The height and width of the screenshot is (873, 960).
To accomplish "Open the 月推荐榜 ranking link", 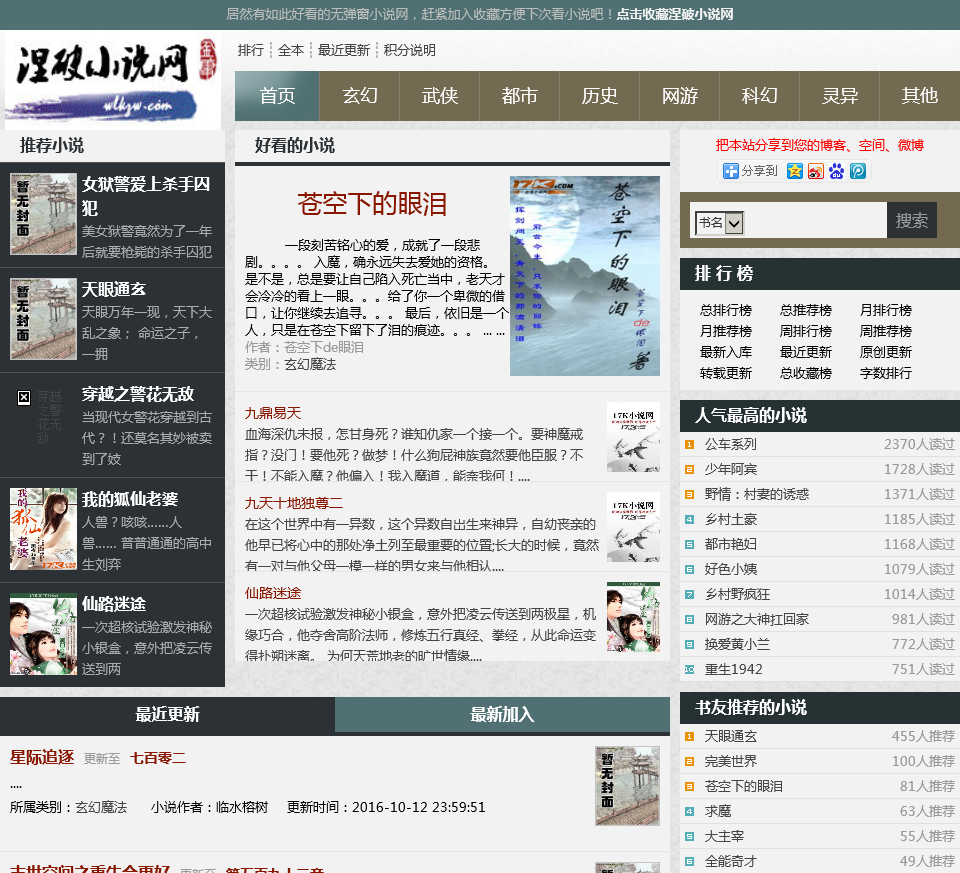I will click(x=726, y=331).
